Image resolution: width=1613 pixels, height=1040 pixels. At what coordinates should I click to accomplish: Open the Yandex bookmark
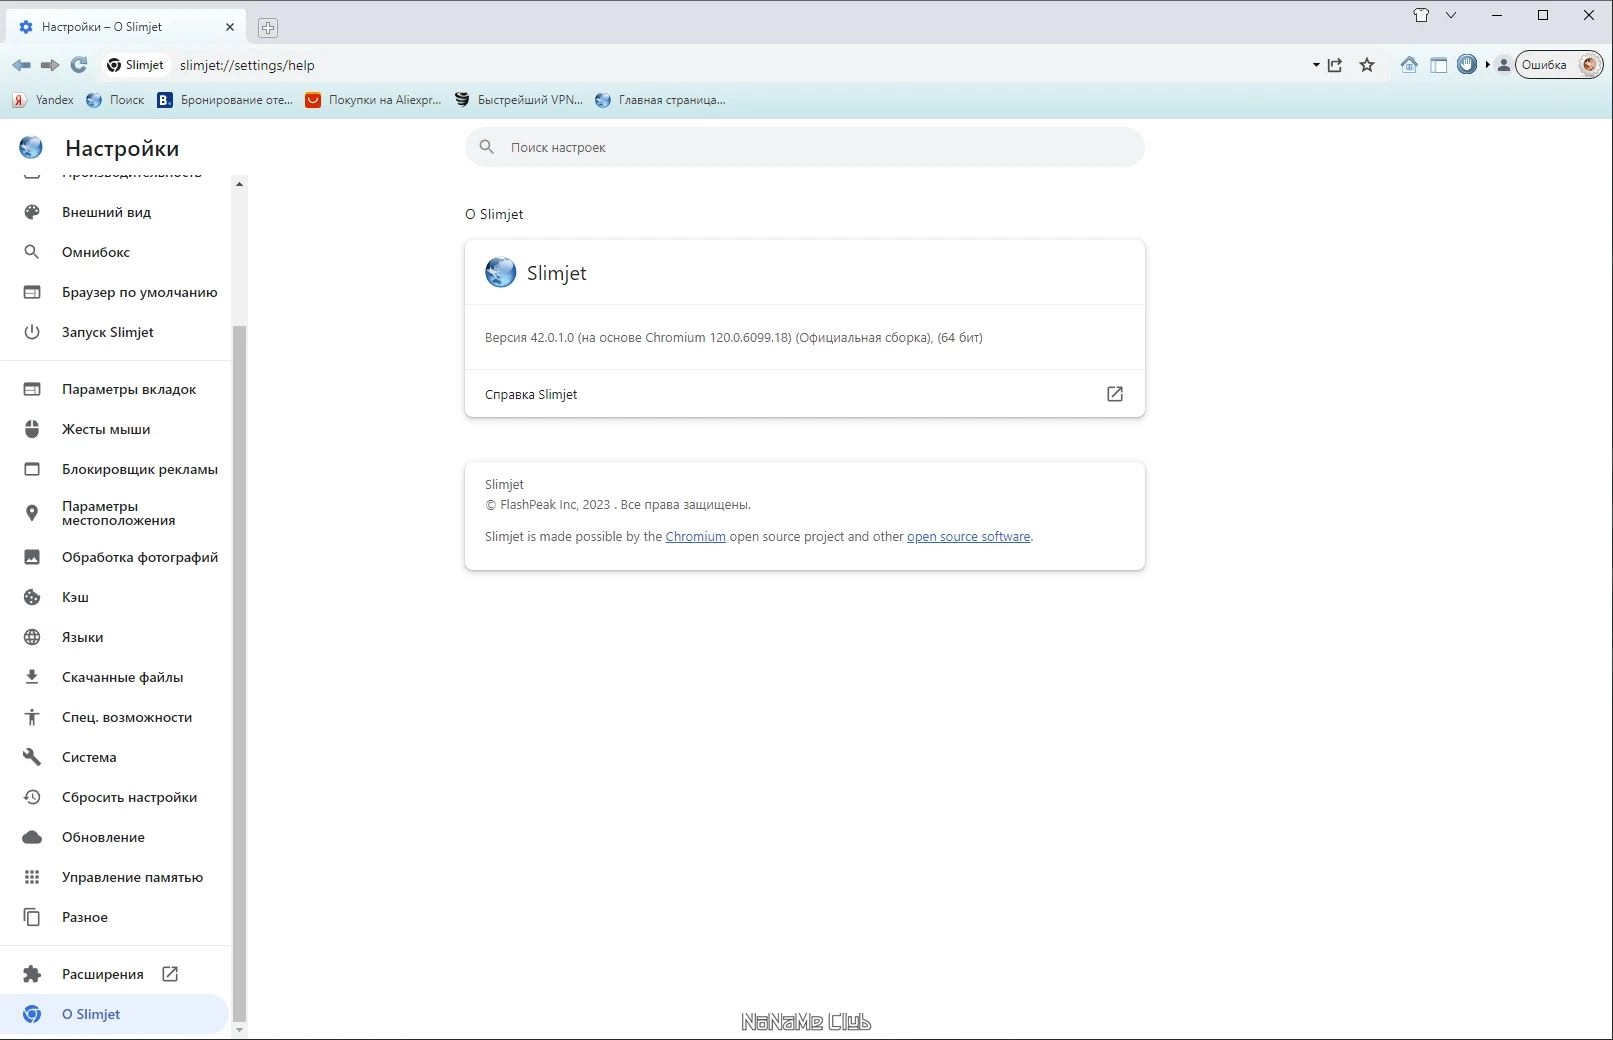43,100
